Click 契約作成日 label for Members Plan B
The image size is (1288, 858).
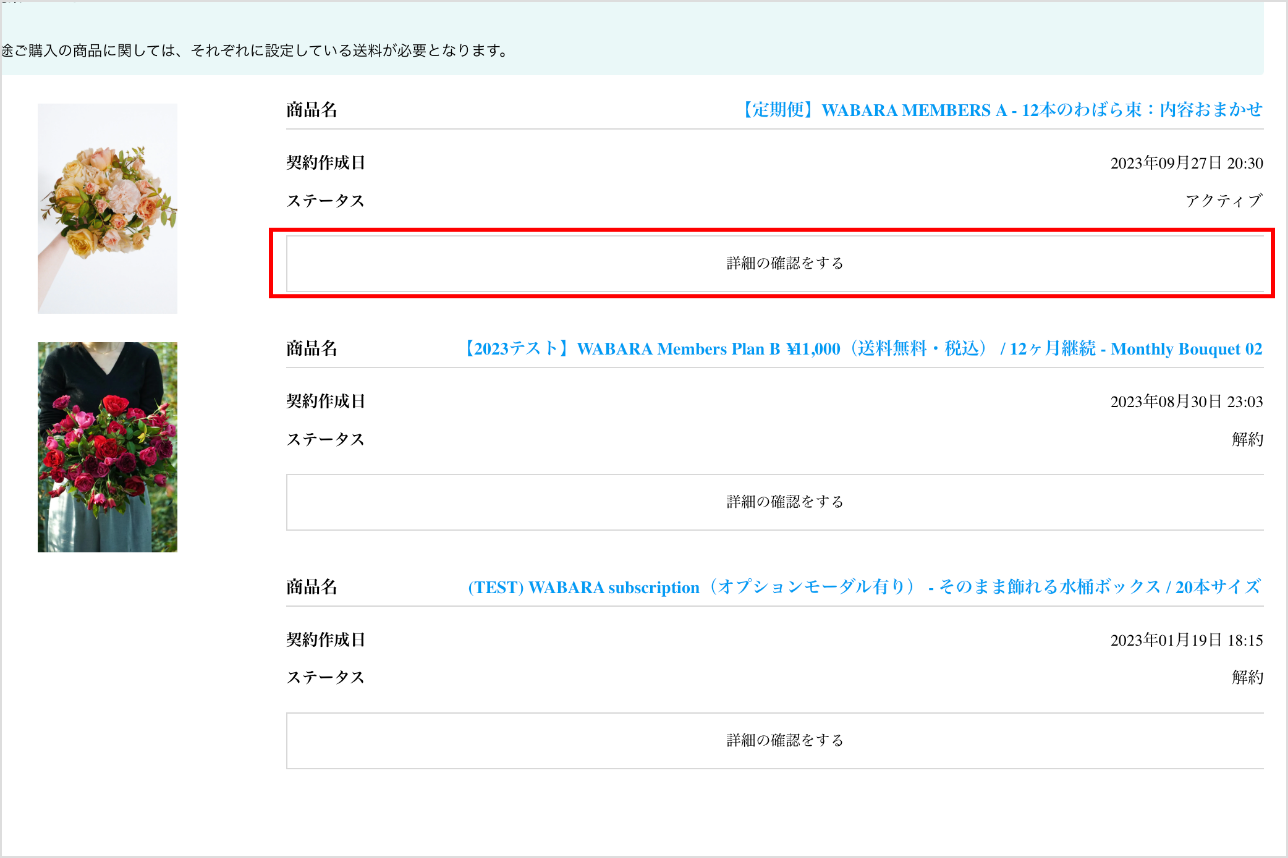click(326, 402)
